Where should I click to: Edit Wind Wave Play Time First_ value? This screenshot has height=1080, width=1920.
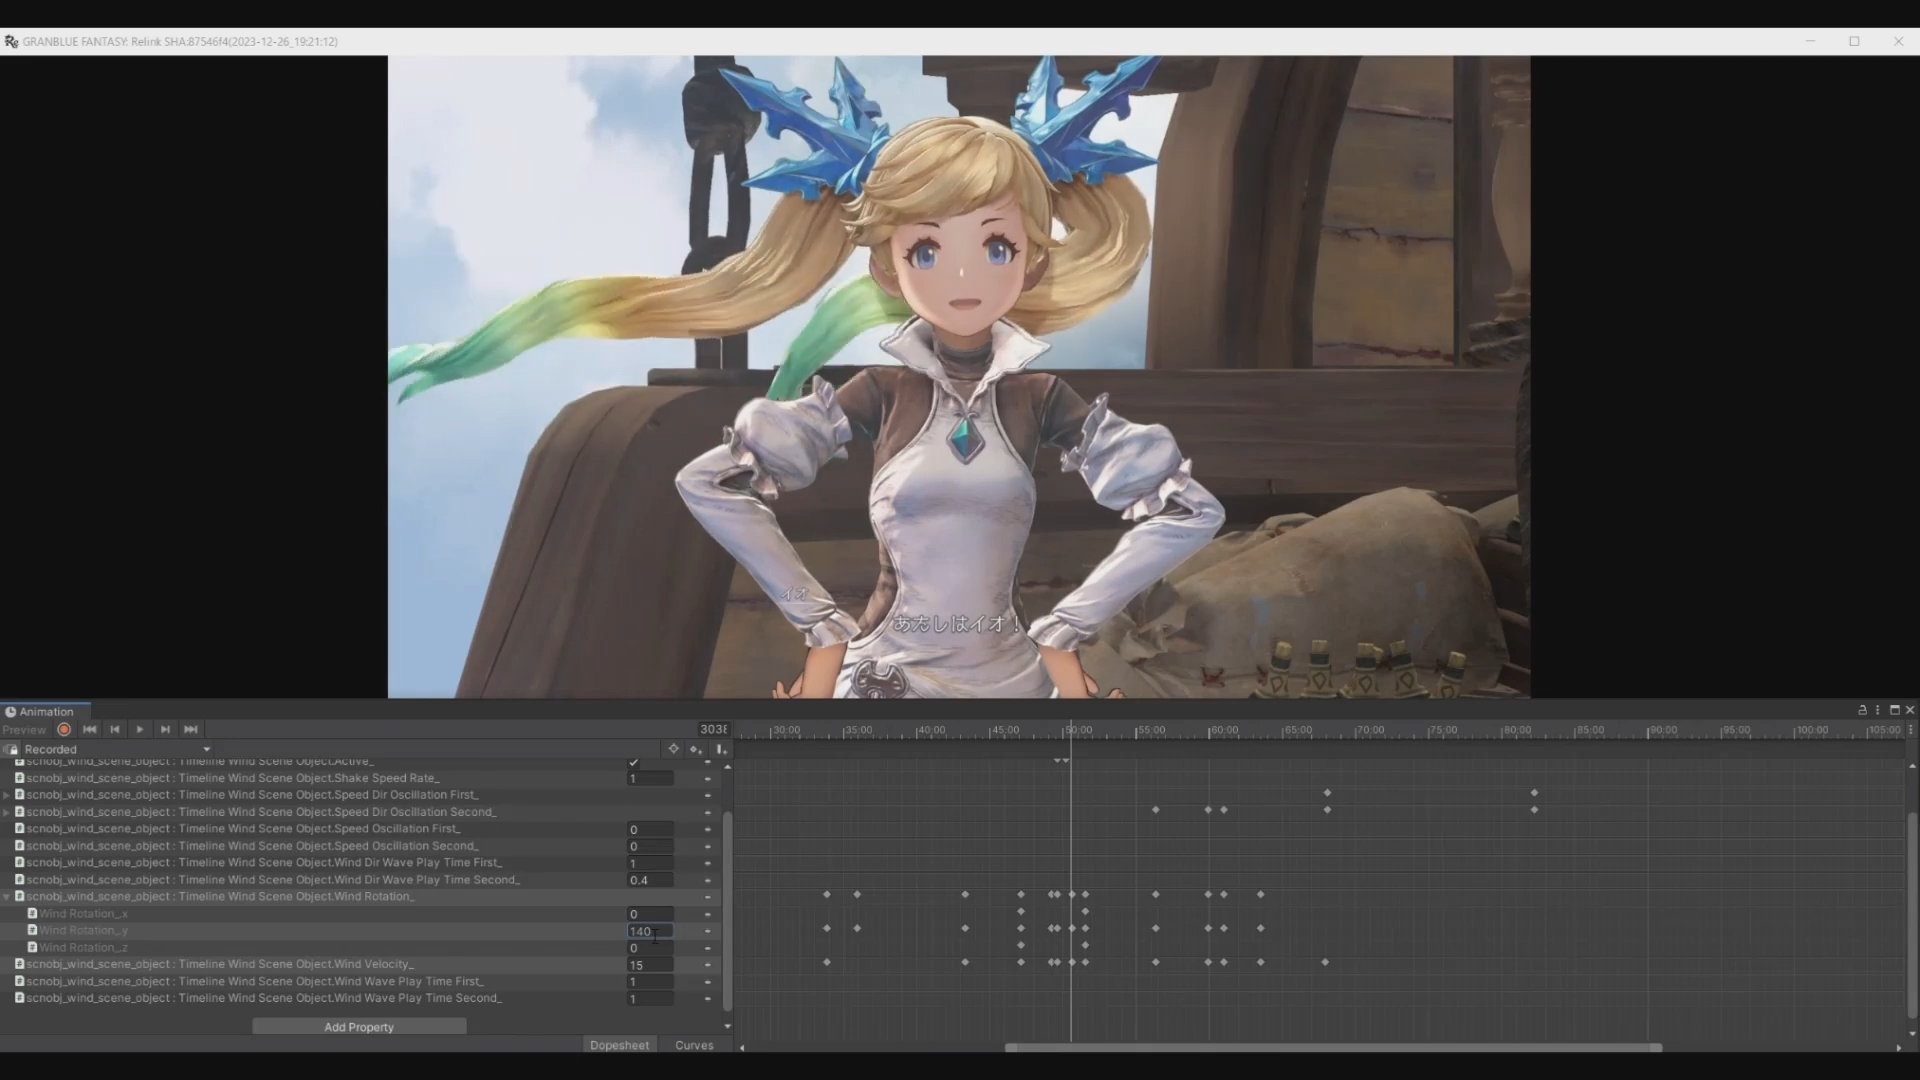coord(650,982)
